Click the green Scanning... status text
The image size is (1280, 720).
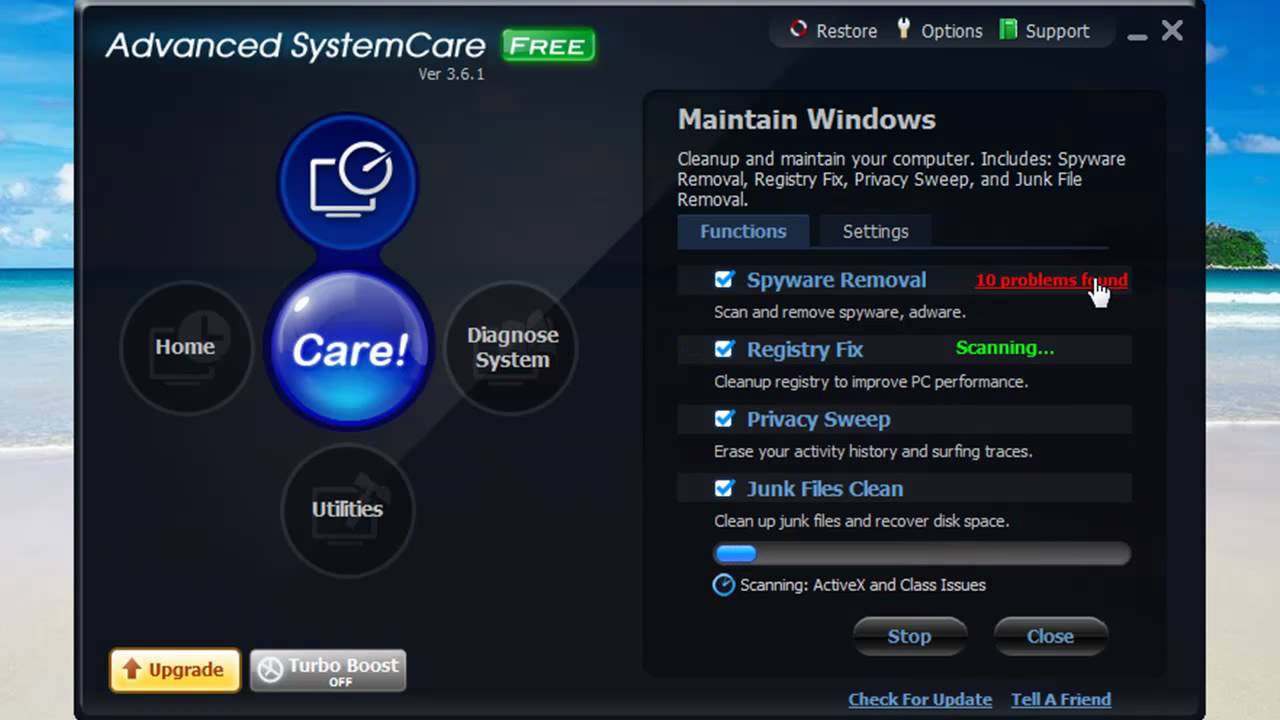click(1005, 348)
